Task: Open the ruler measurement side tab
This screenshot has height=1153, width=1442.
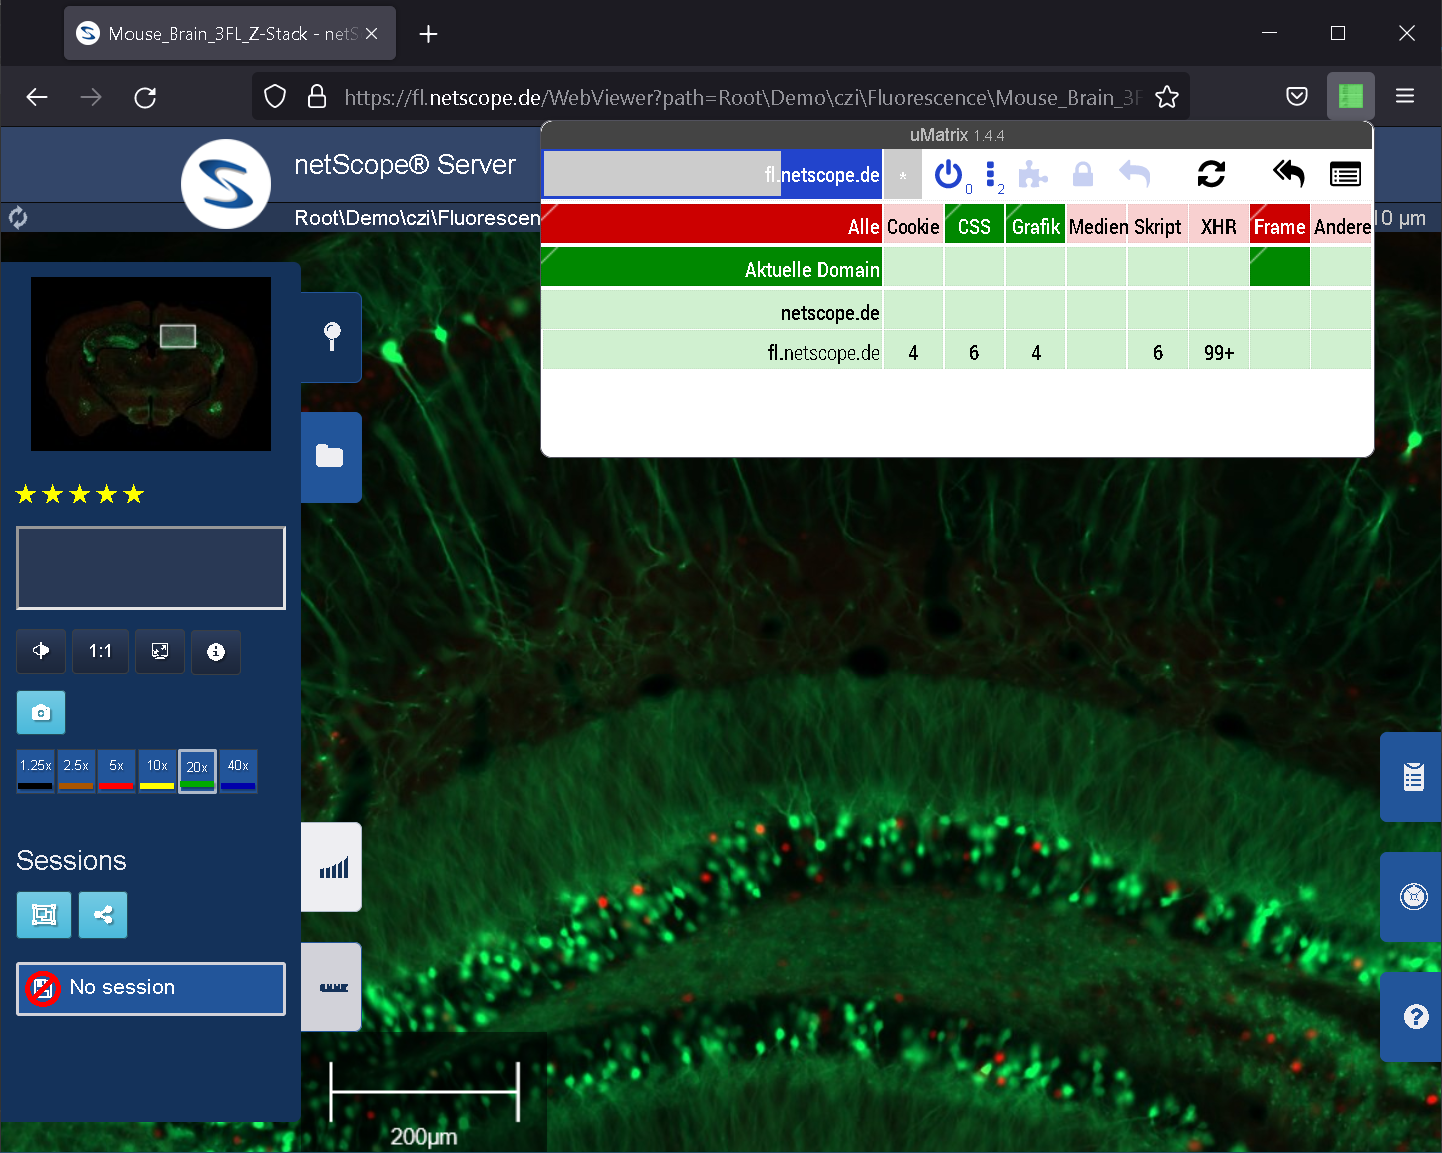Action: coord(332,987)
